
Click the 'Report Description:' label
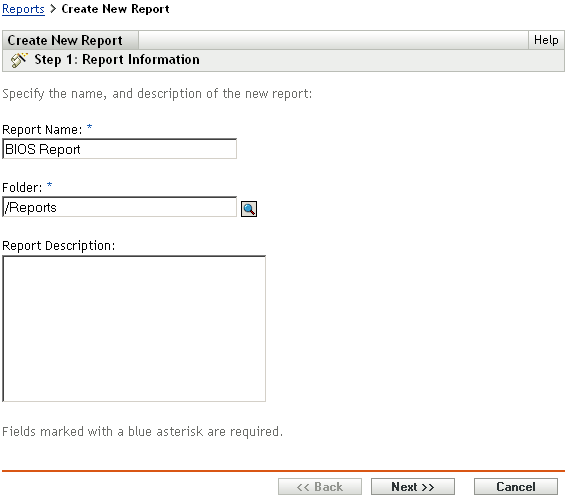pyautogui.click(x=59, y=246)
